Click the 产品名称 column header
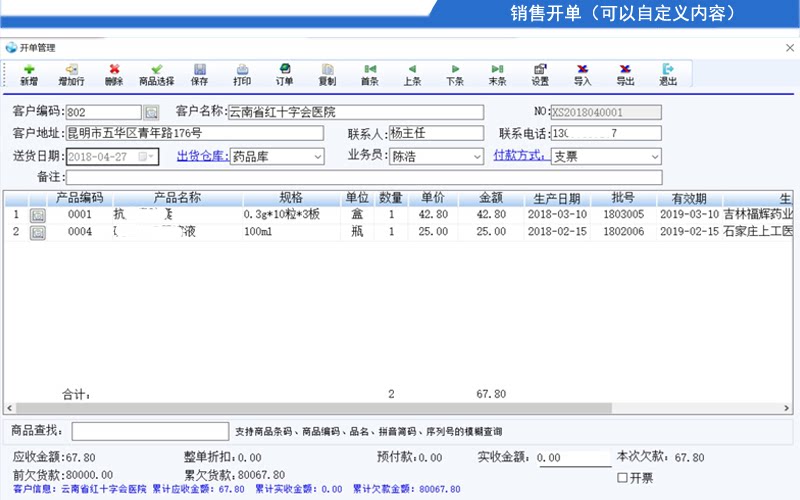 (x=178, y=198)
